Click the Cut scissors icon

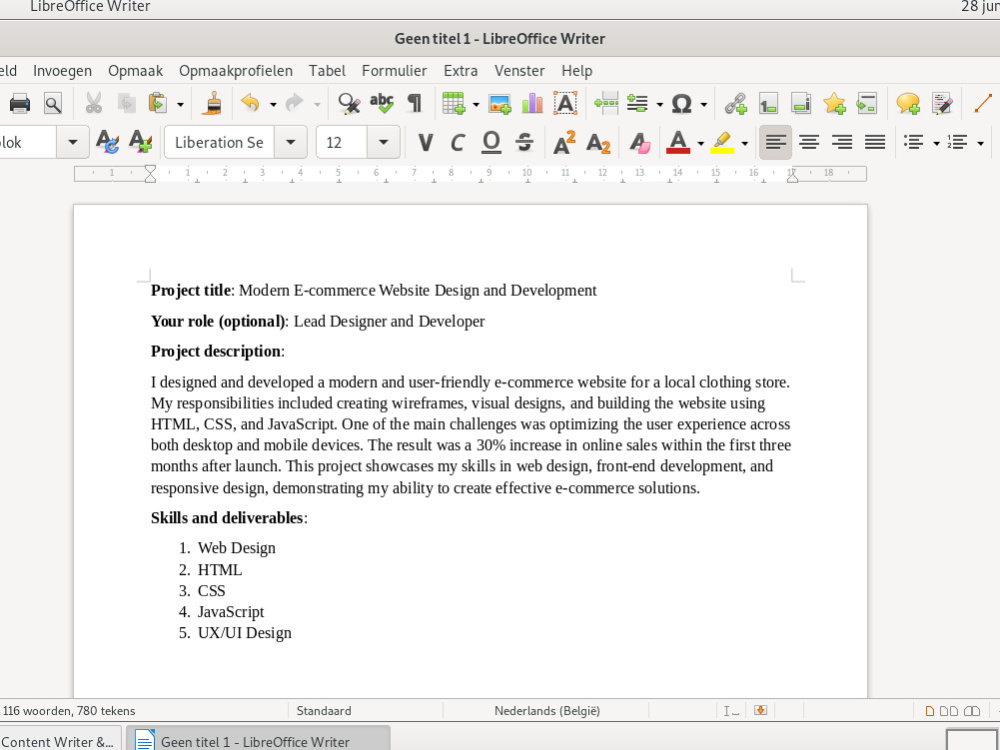coord(94,103)
